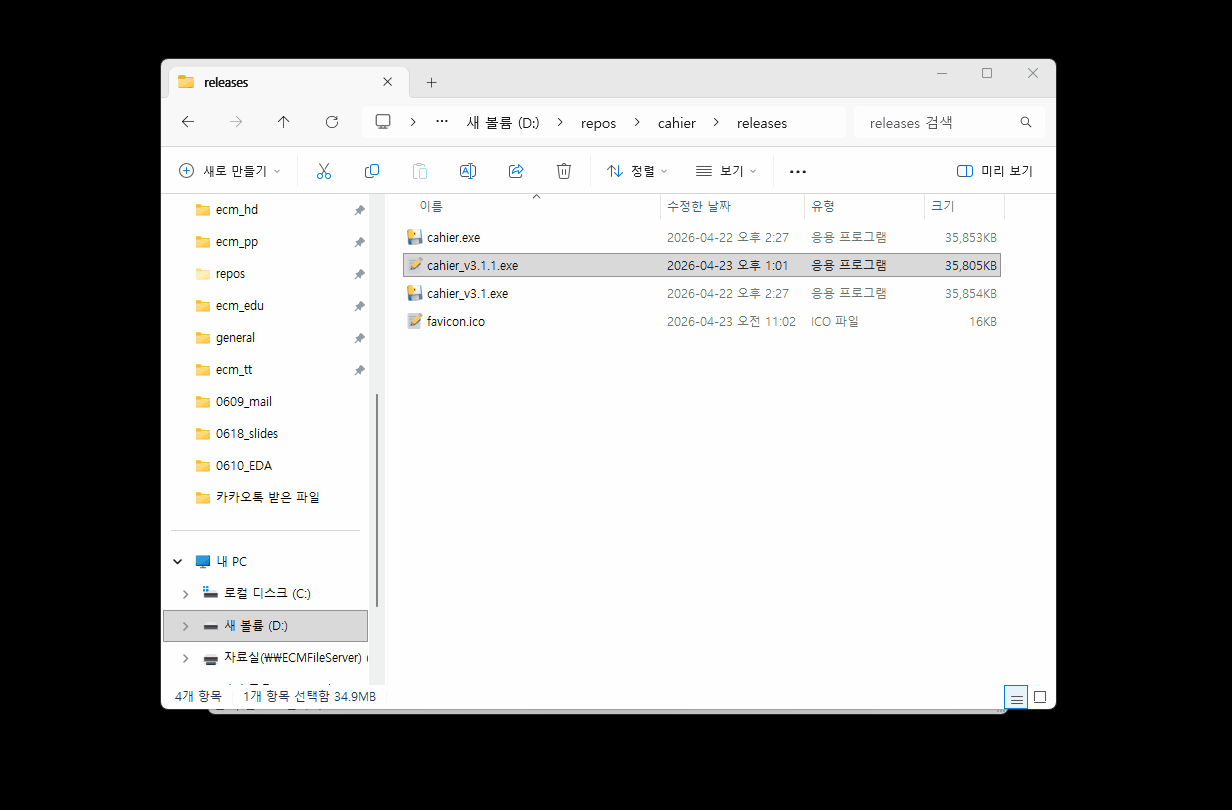Click cahier breadcrumb in address bar
This screenshot has width=1232, height=810.
point(677,123)
